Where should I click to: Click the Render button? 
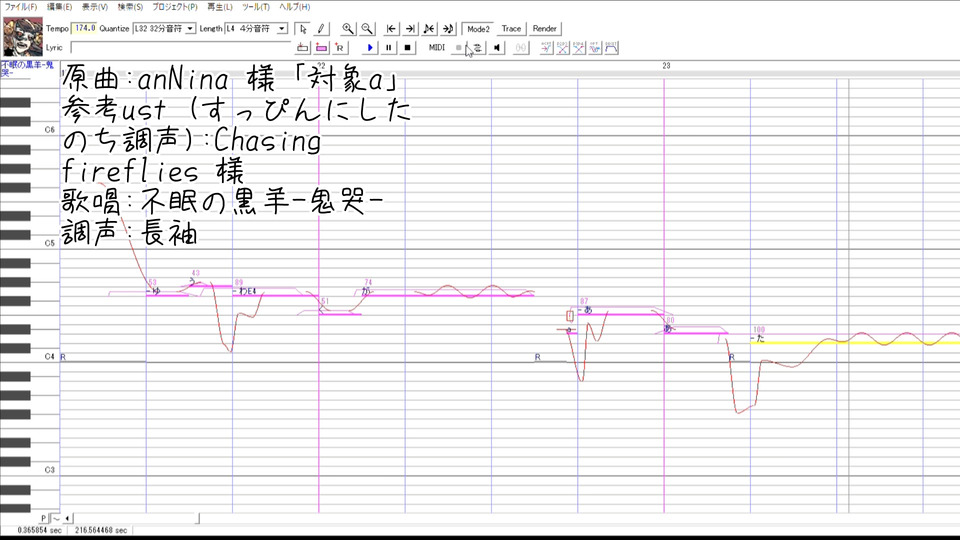click(x=544, y=29)
